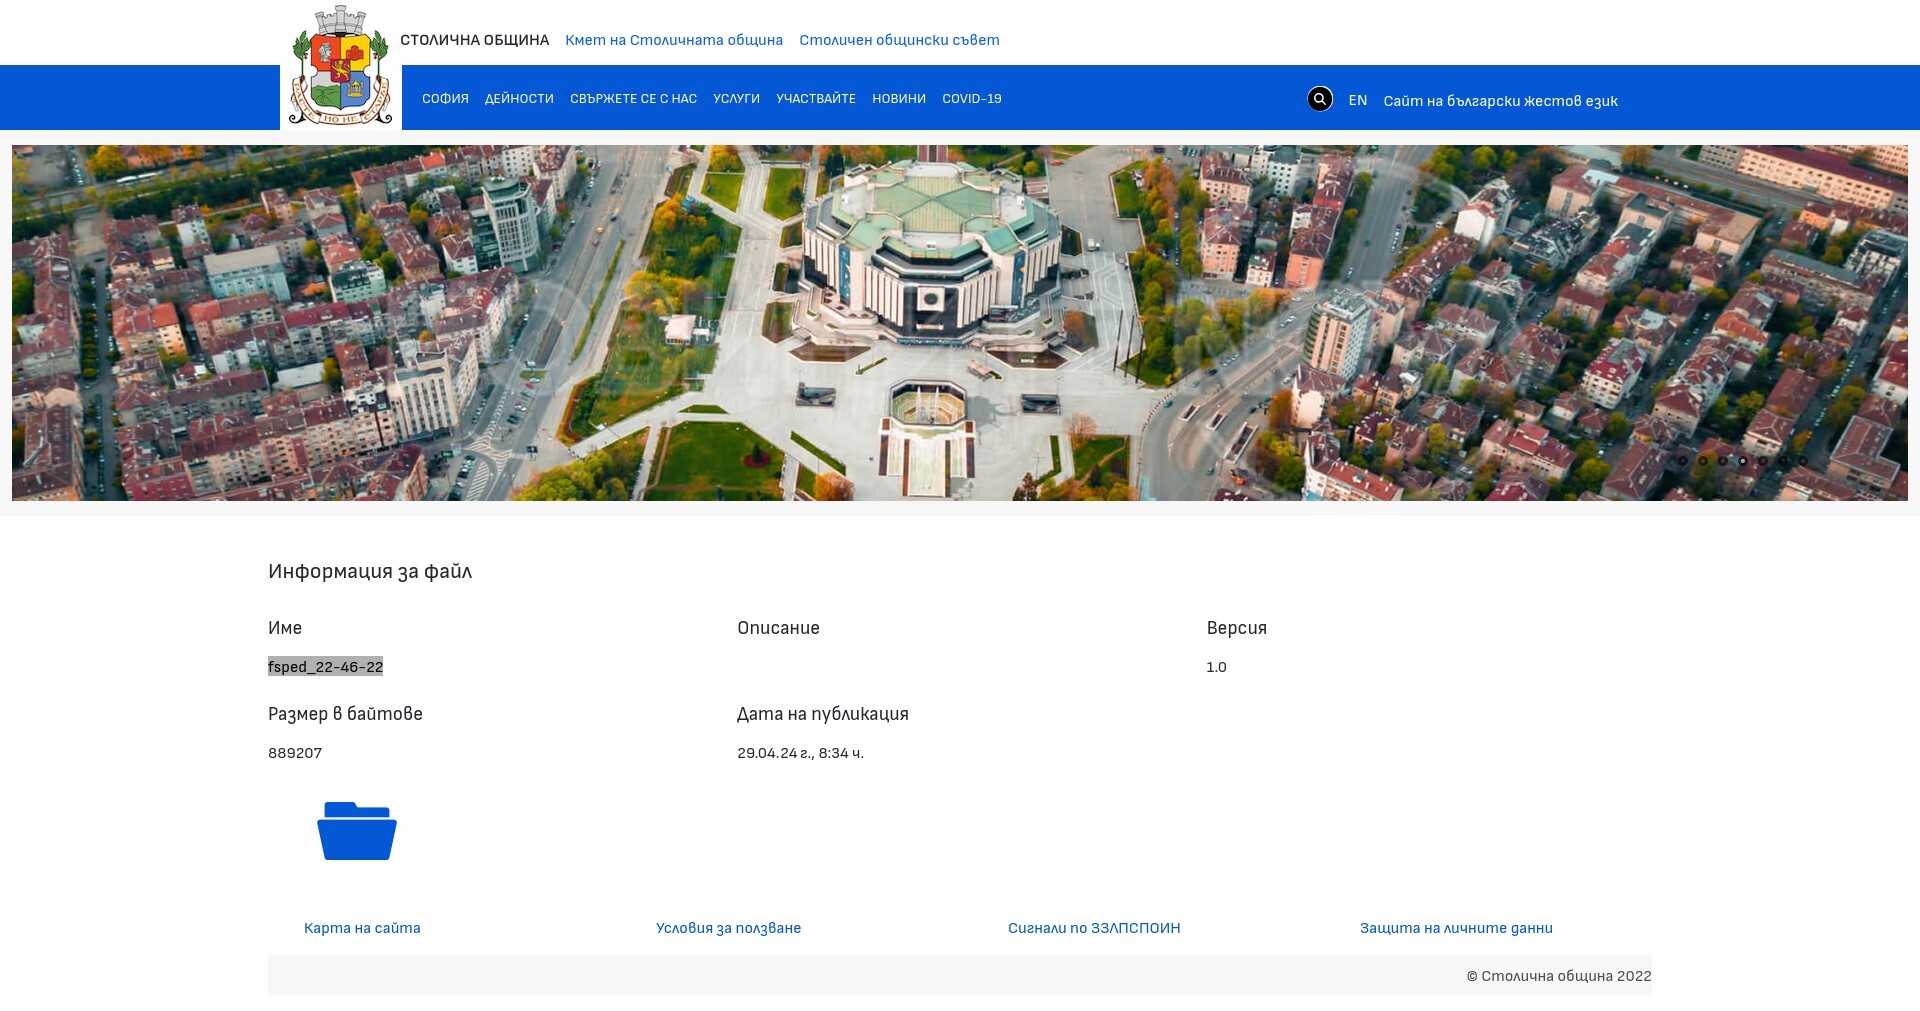The image size is (1920, 1011).
Task: Open the COVID-19 menu item
Action: (971, 99)
